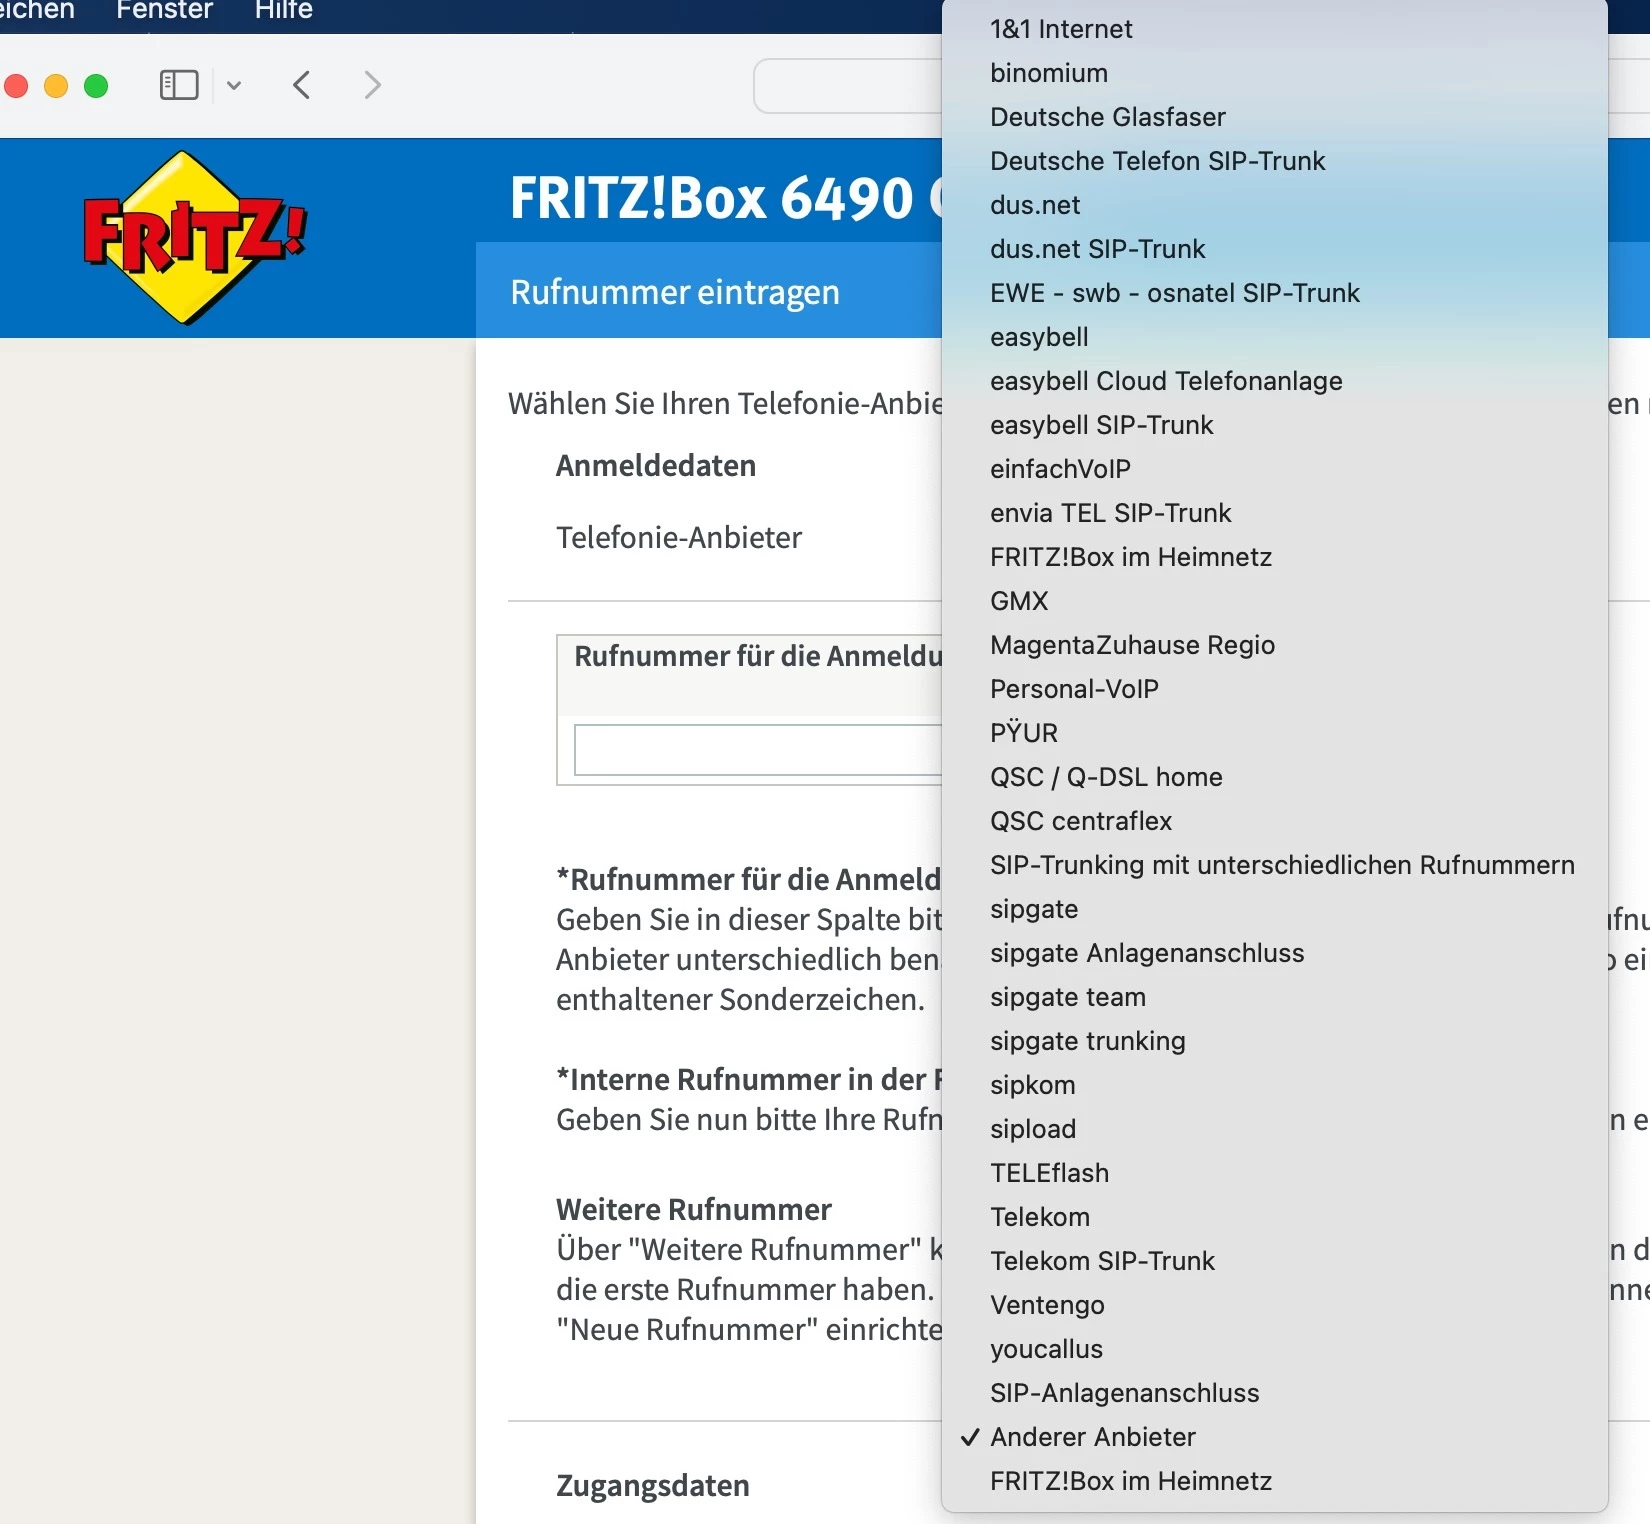
Task: Click the Safari address bar
Action: (x=848, y=86)
